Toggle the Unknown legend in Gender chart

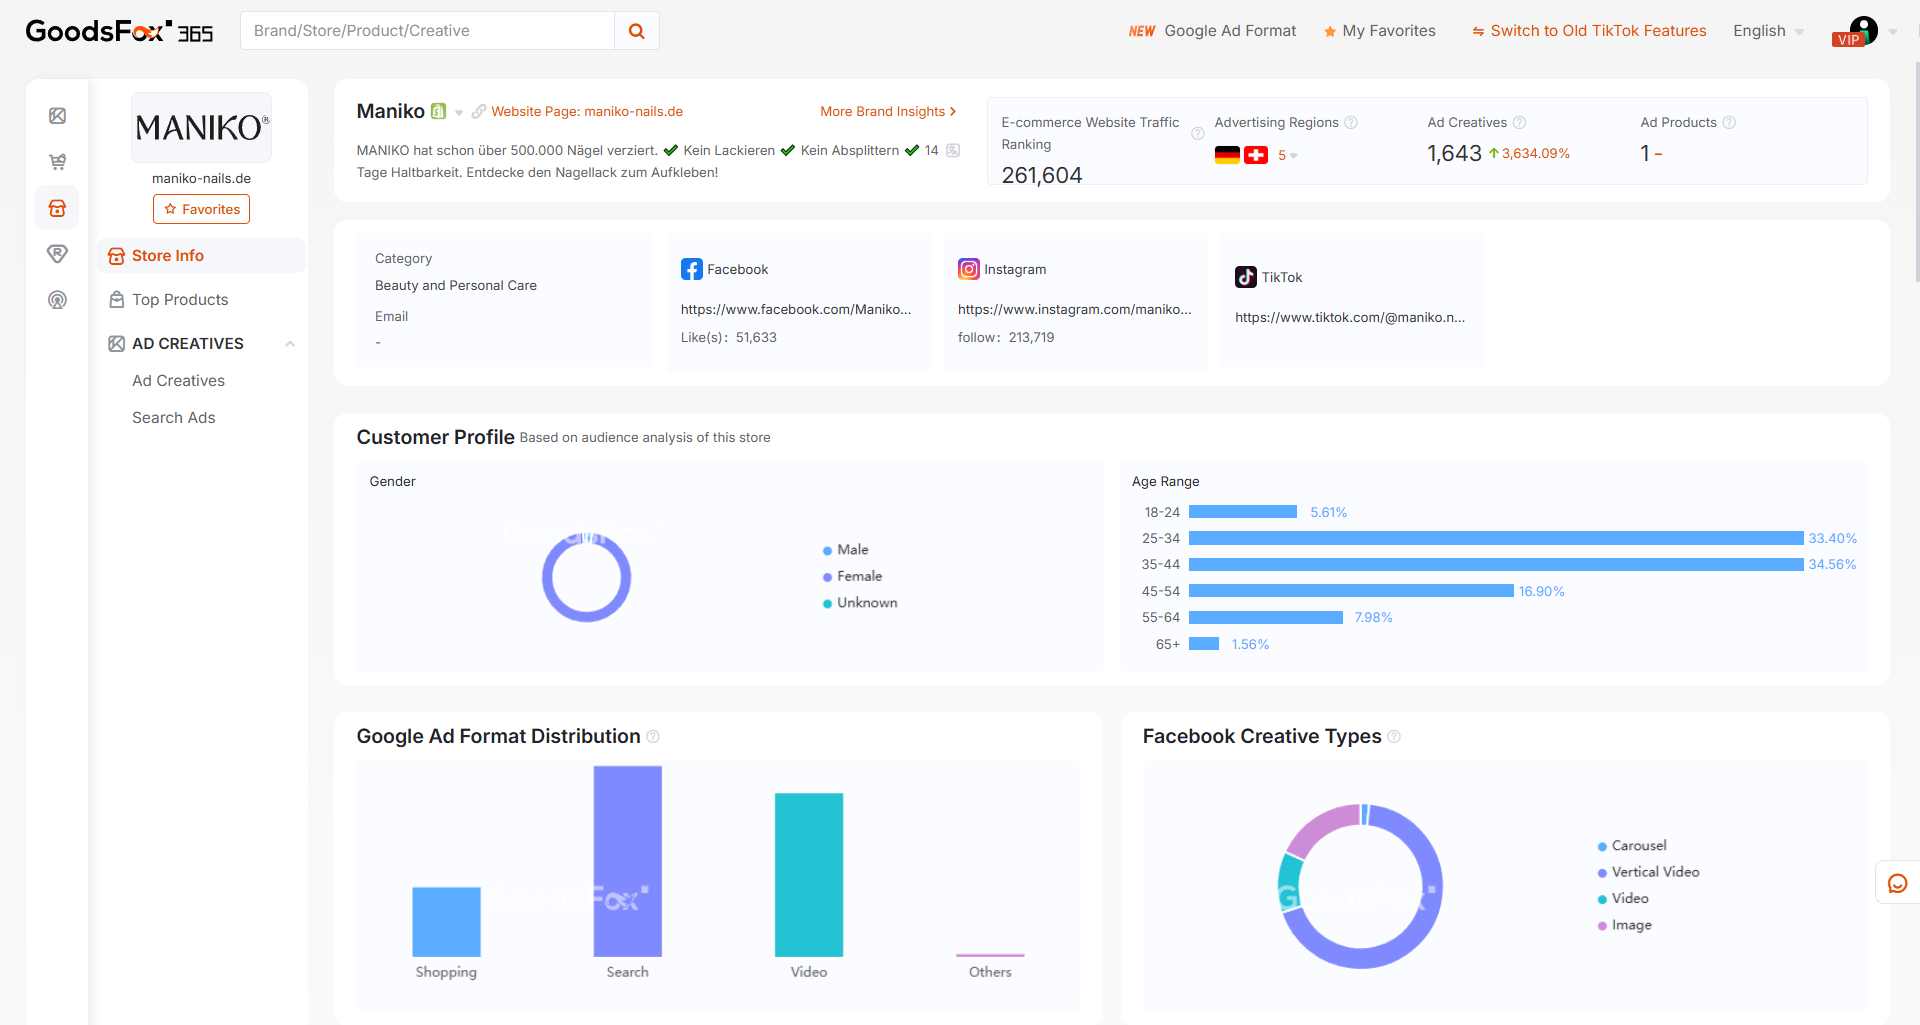(x=860, y=603)
